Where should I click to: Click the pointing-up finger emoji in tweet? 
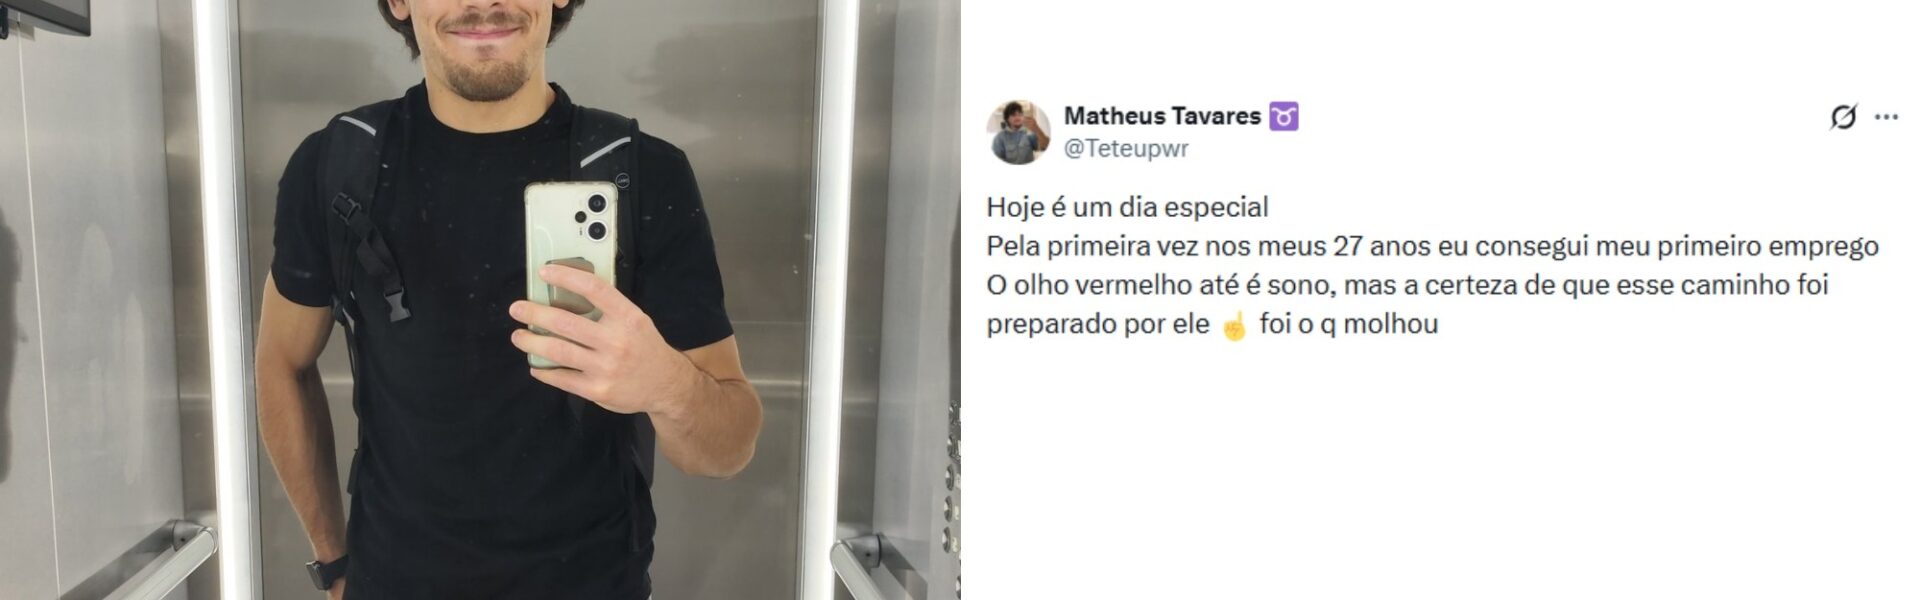click(x=1235, y=325)
